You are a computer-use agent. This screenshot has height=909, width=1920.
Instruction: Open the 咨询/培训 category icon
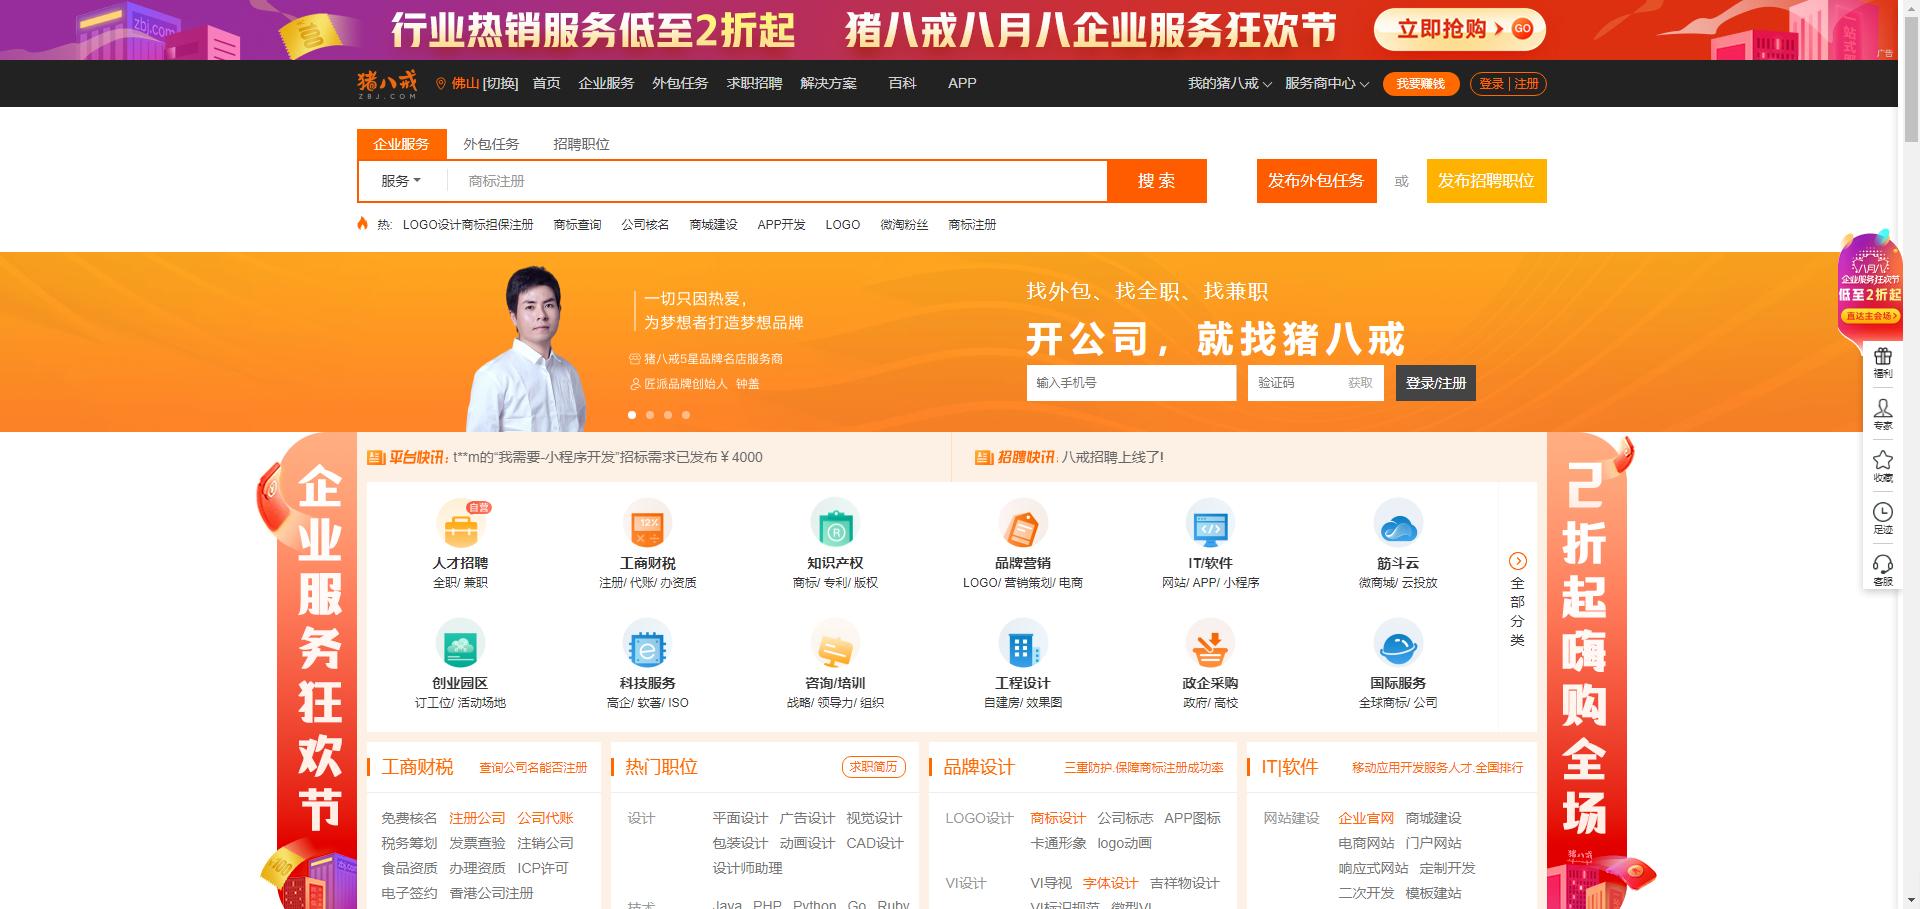835,644
